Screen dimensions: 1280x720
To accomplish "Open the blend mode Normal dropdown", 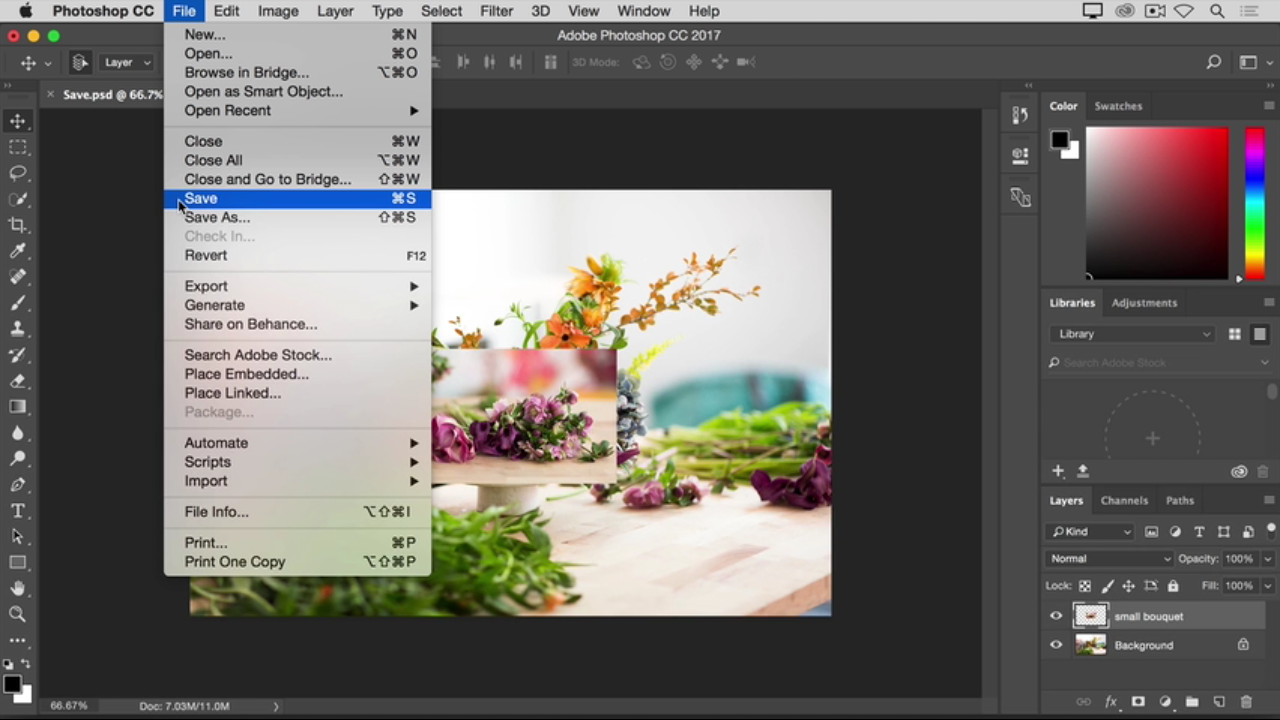I will point(1109,559).
